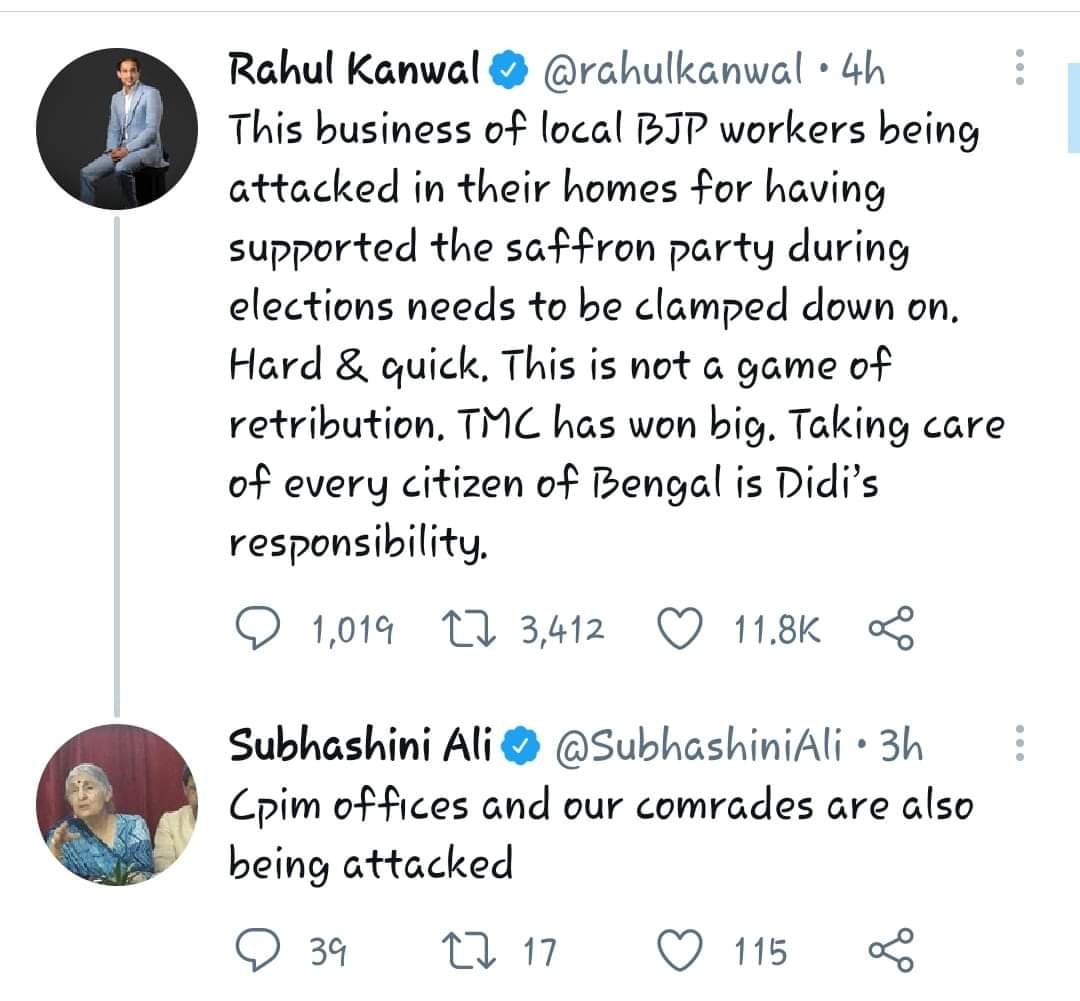Image resolution: width=1080 pixels, height=1001 pixels.
Task: Open Rahul Kanwal's display name
Action: pos(354,69)
